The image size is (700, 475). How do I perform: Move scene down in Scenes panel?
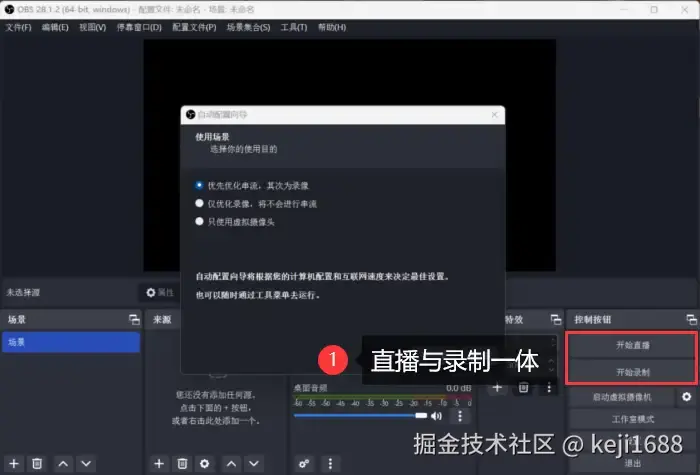86,463
